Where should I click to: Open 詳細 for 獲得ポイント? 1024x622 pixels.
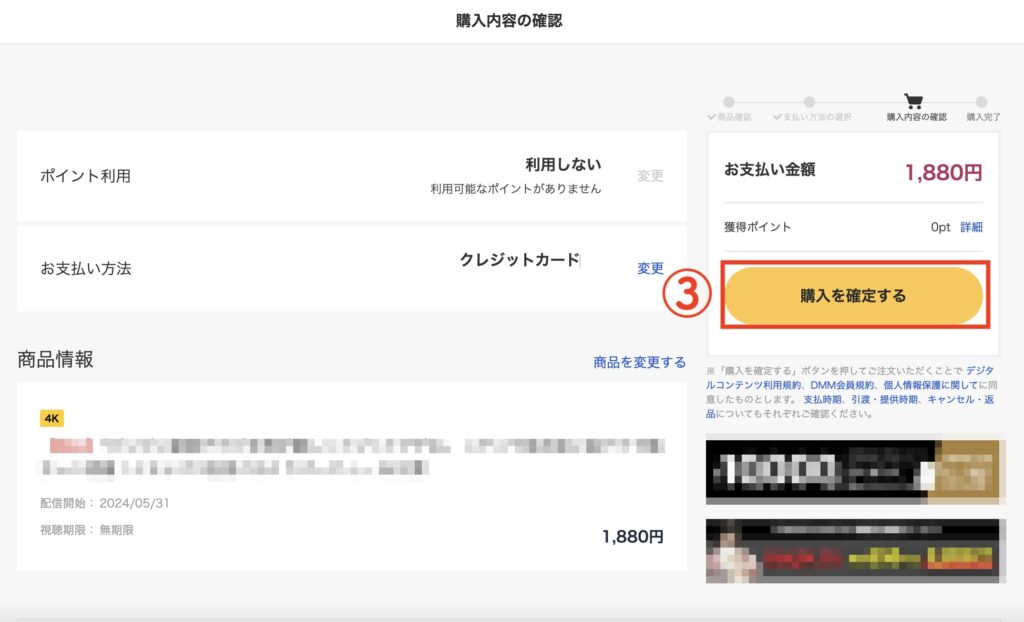coord(971,227)
